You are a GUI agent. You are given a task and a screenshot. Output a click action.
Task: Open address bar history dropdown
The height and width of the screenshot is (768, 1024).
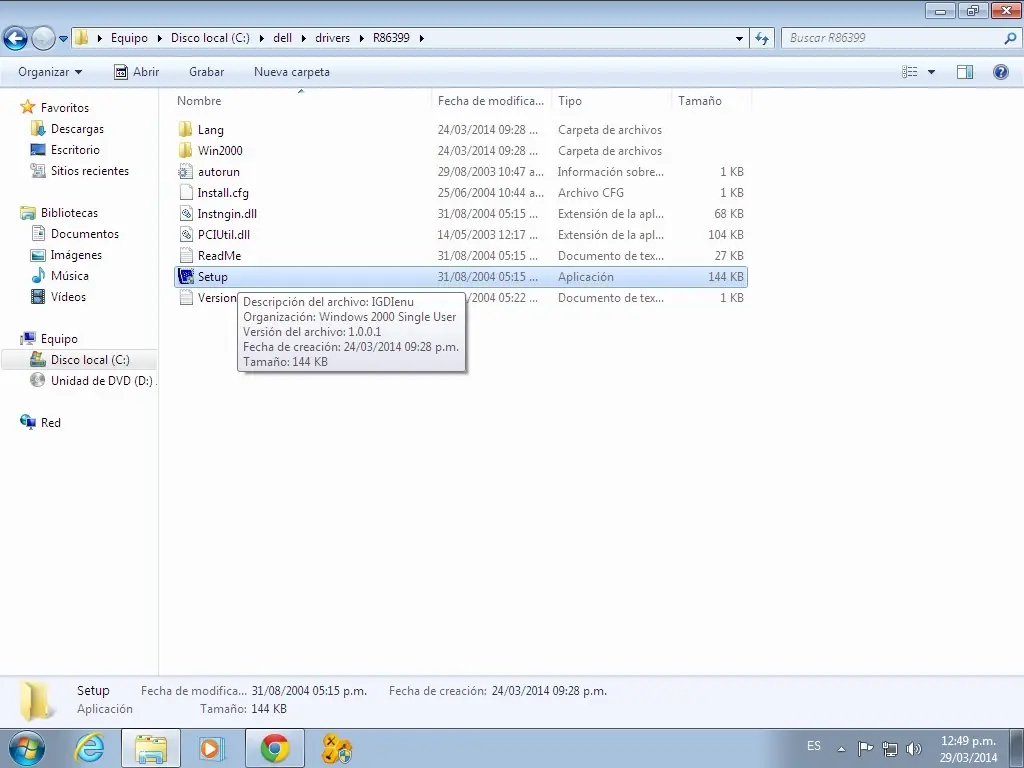[739, 38]
